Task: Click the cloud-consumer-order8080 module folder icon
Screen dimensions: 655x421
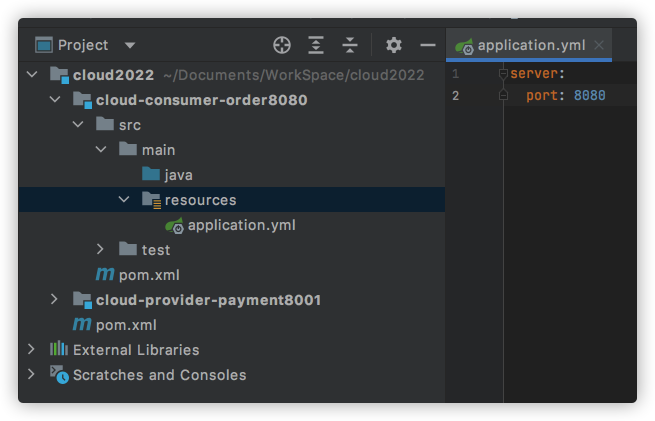Action: tap(82, 100)
